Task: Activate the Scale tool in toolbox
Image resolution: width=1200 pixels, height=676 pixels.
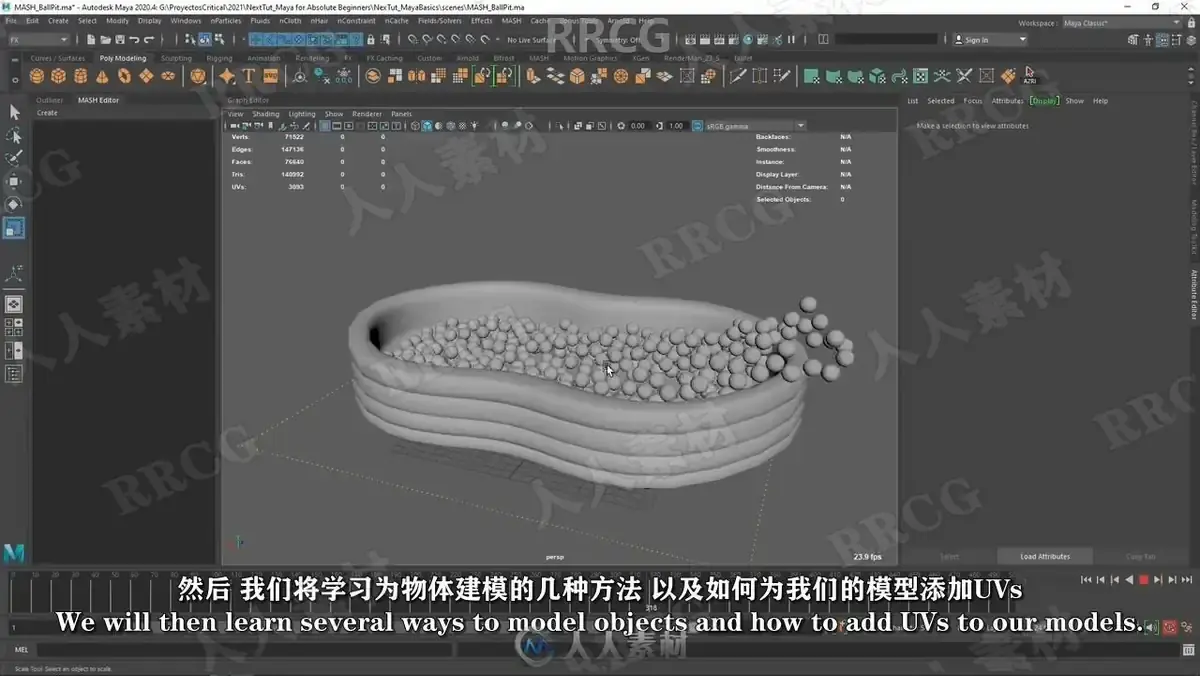Action: [14, 228]
